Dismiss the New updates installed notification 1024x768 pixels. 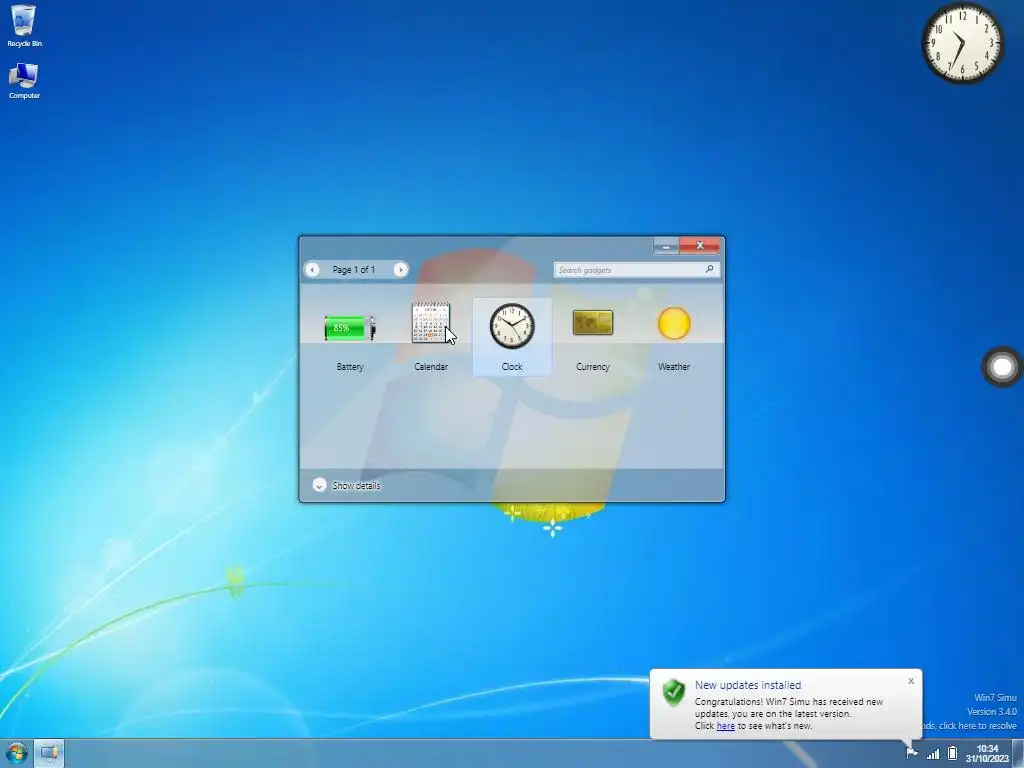coord(911,681)
